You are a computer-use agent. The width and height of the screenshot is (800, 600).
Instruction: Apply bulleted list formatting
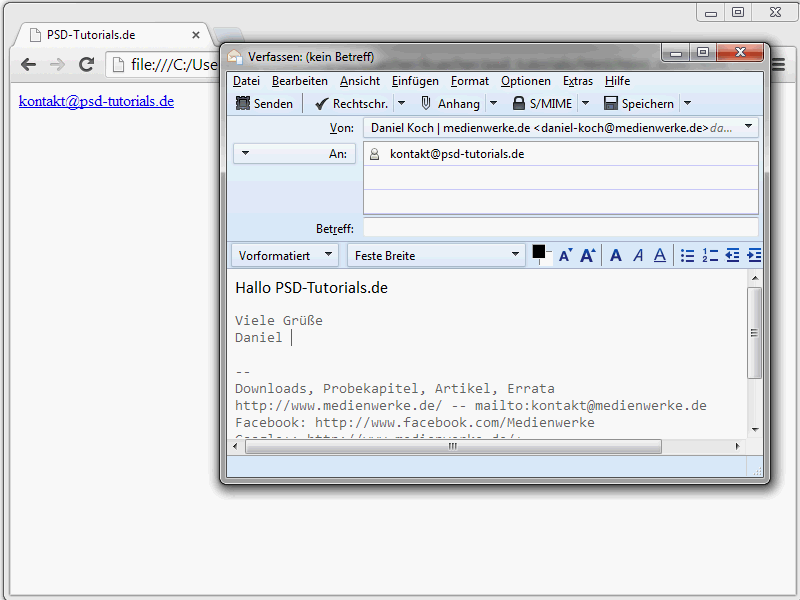[x=687, y=256]
